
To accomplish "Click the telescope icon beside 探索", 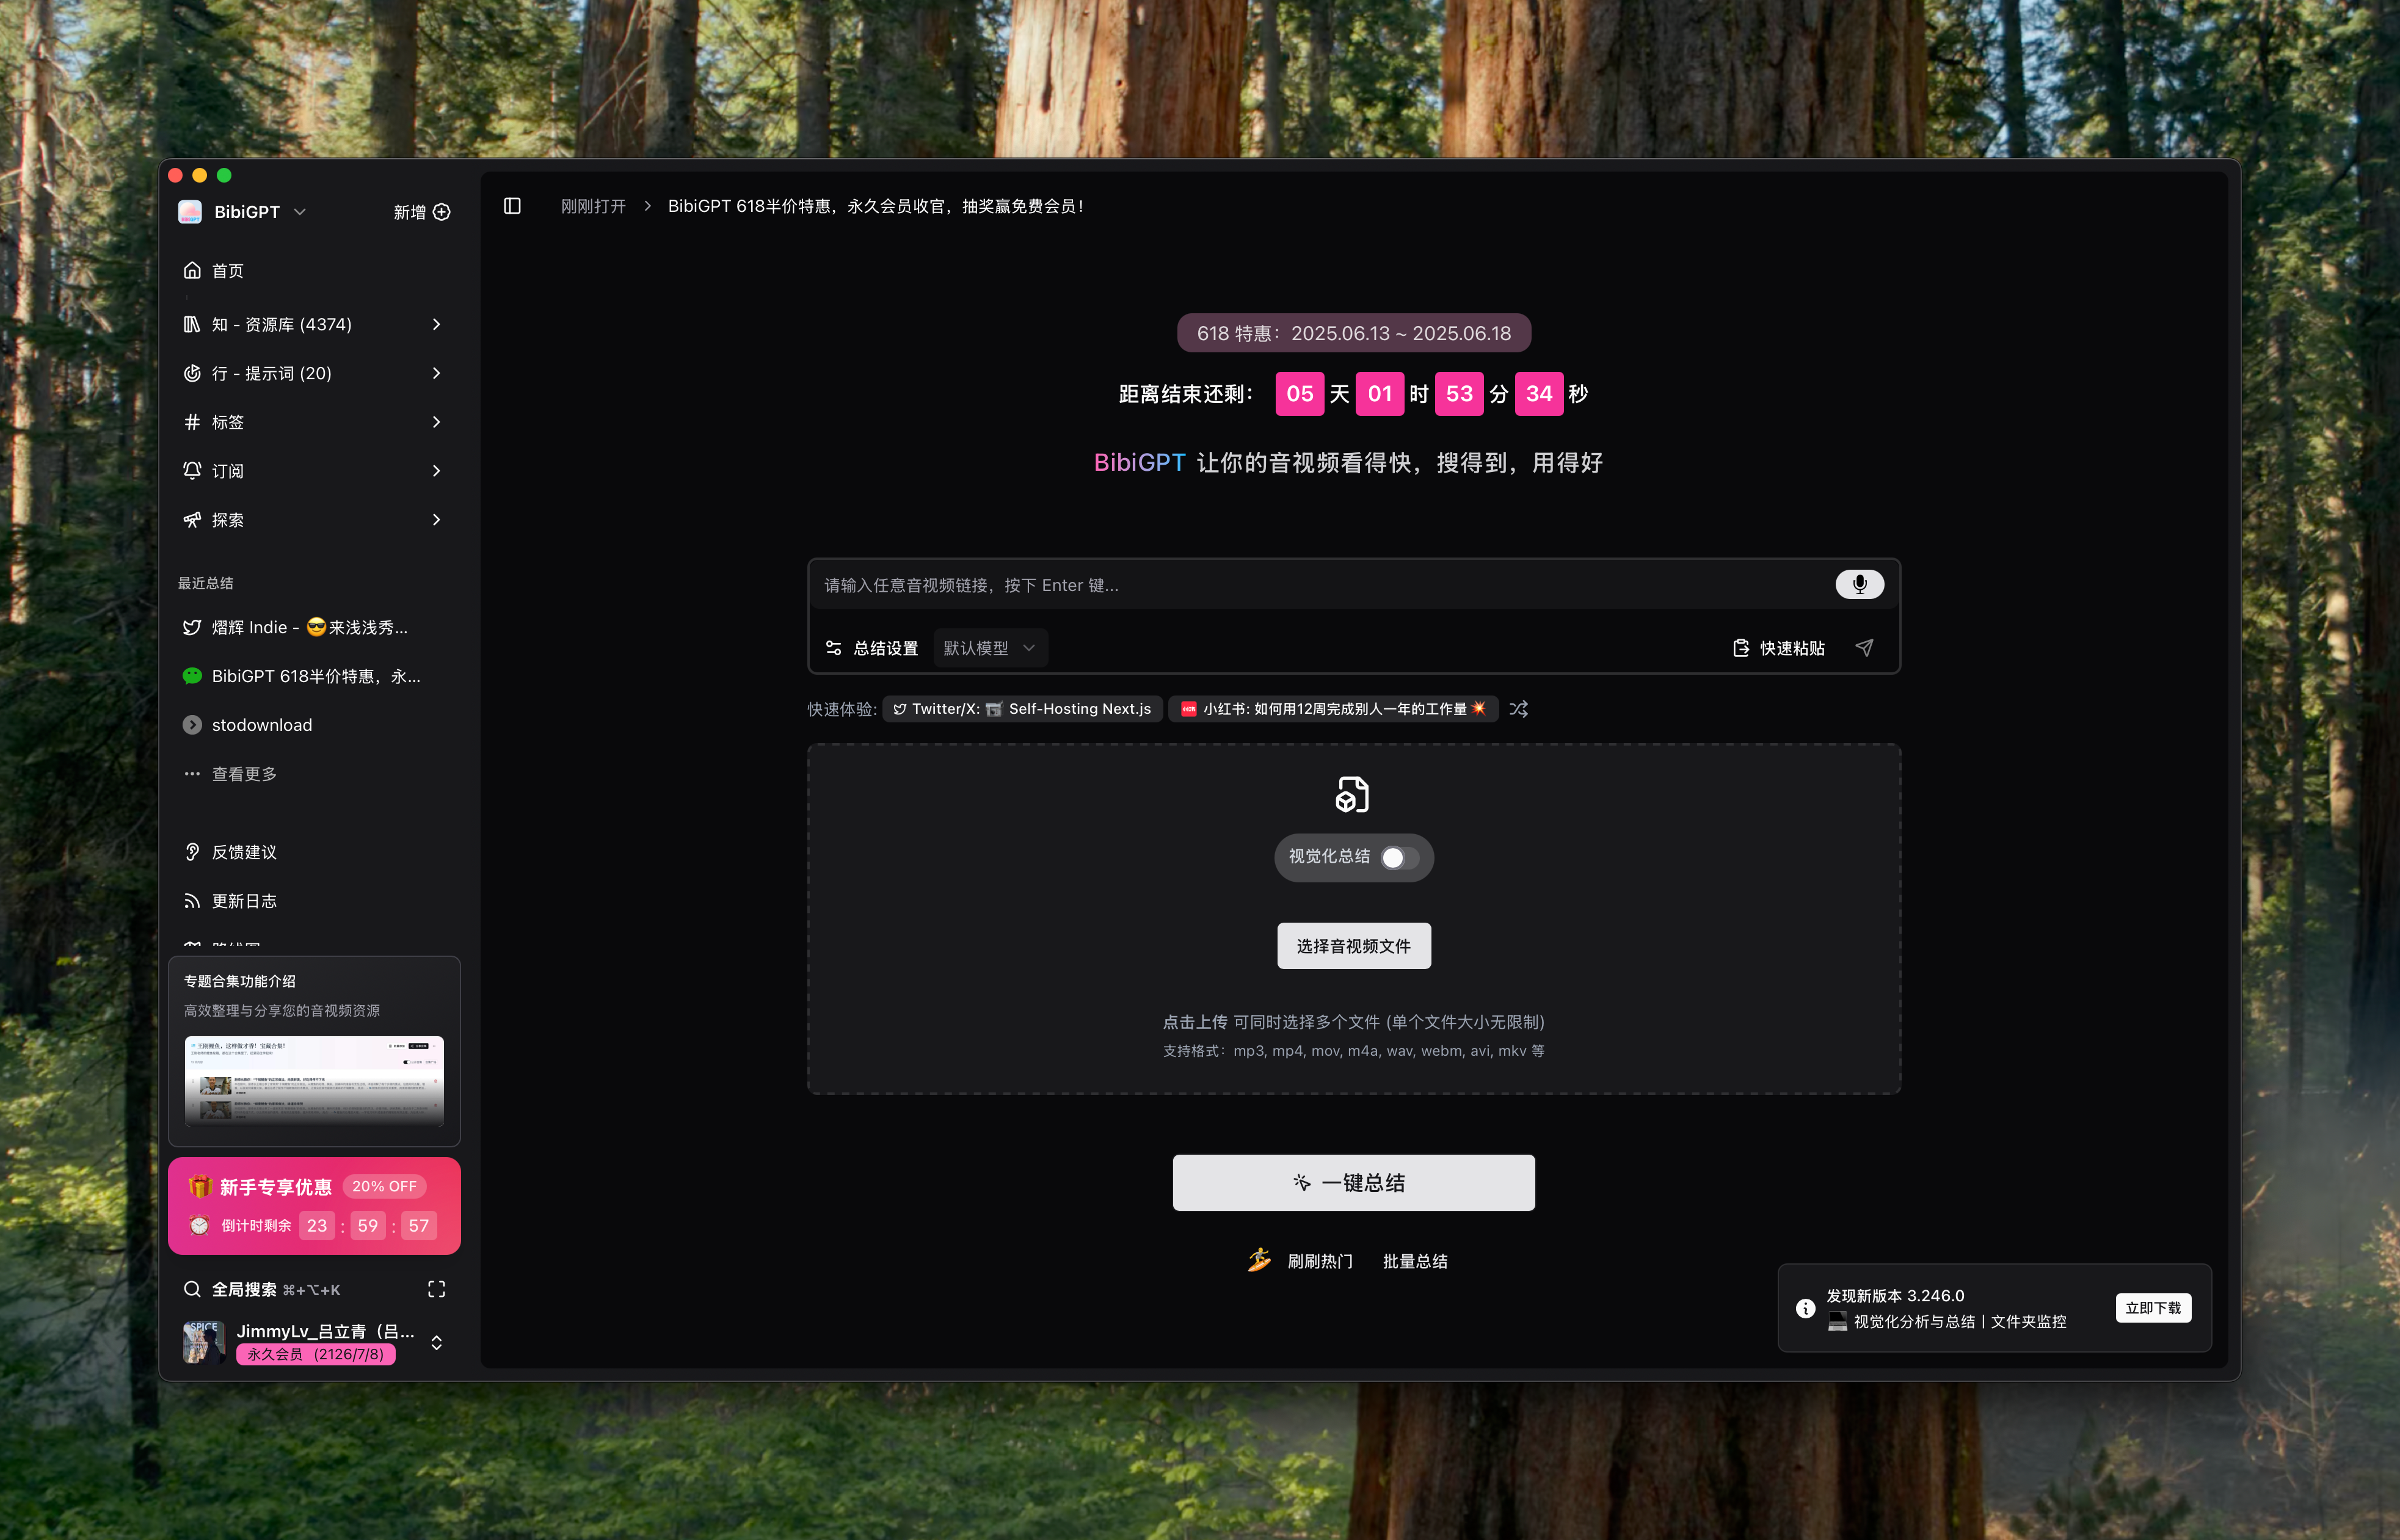I will 192,519.
